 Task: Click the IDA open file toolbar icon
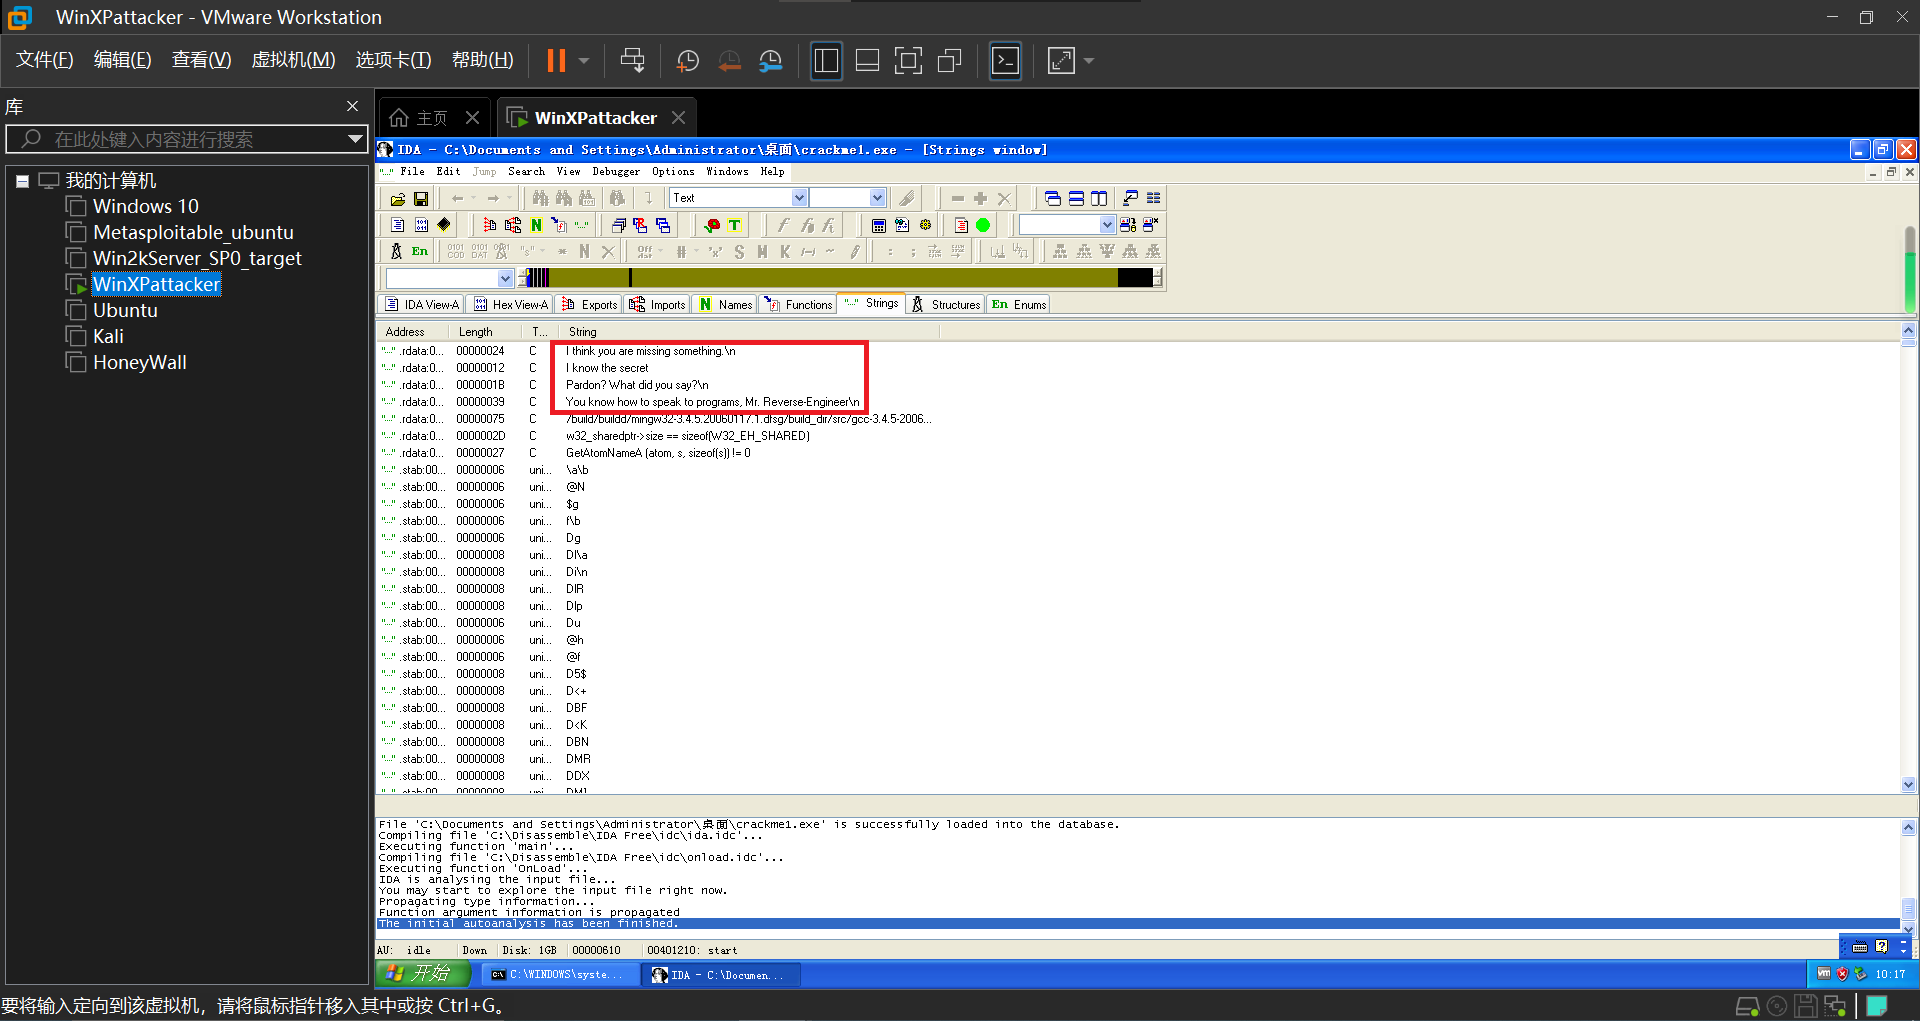398,198
